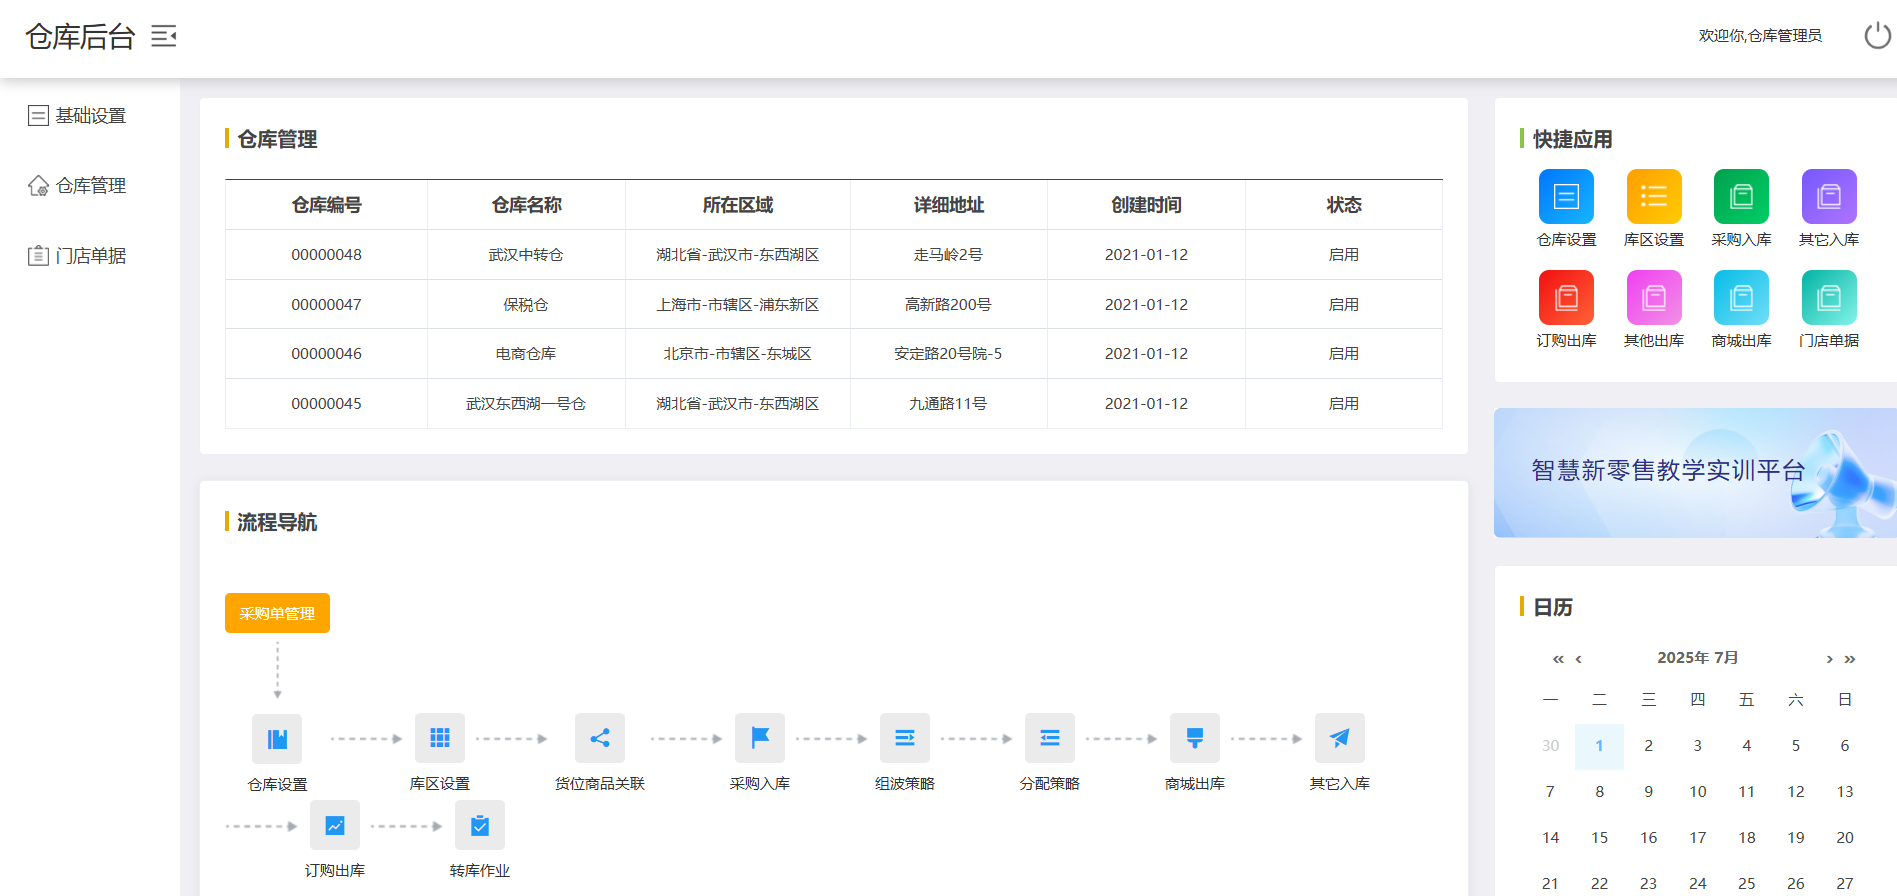
Task: Go to next month in calendar
Action: (x=1829, y=659)
